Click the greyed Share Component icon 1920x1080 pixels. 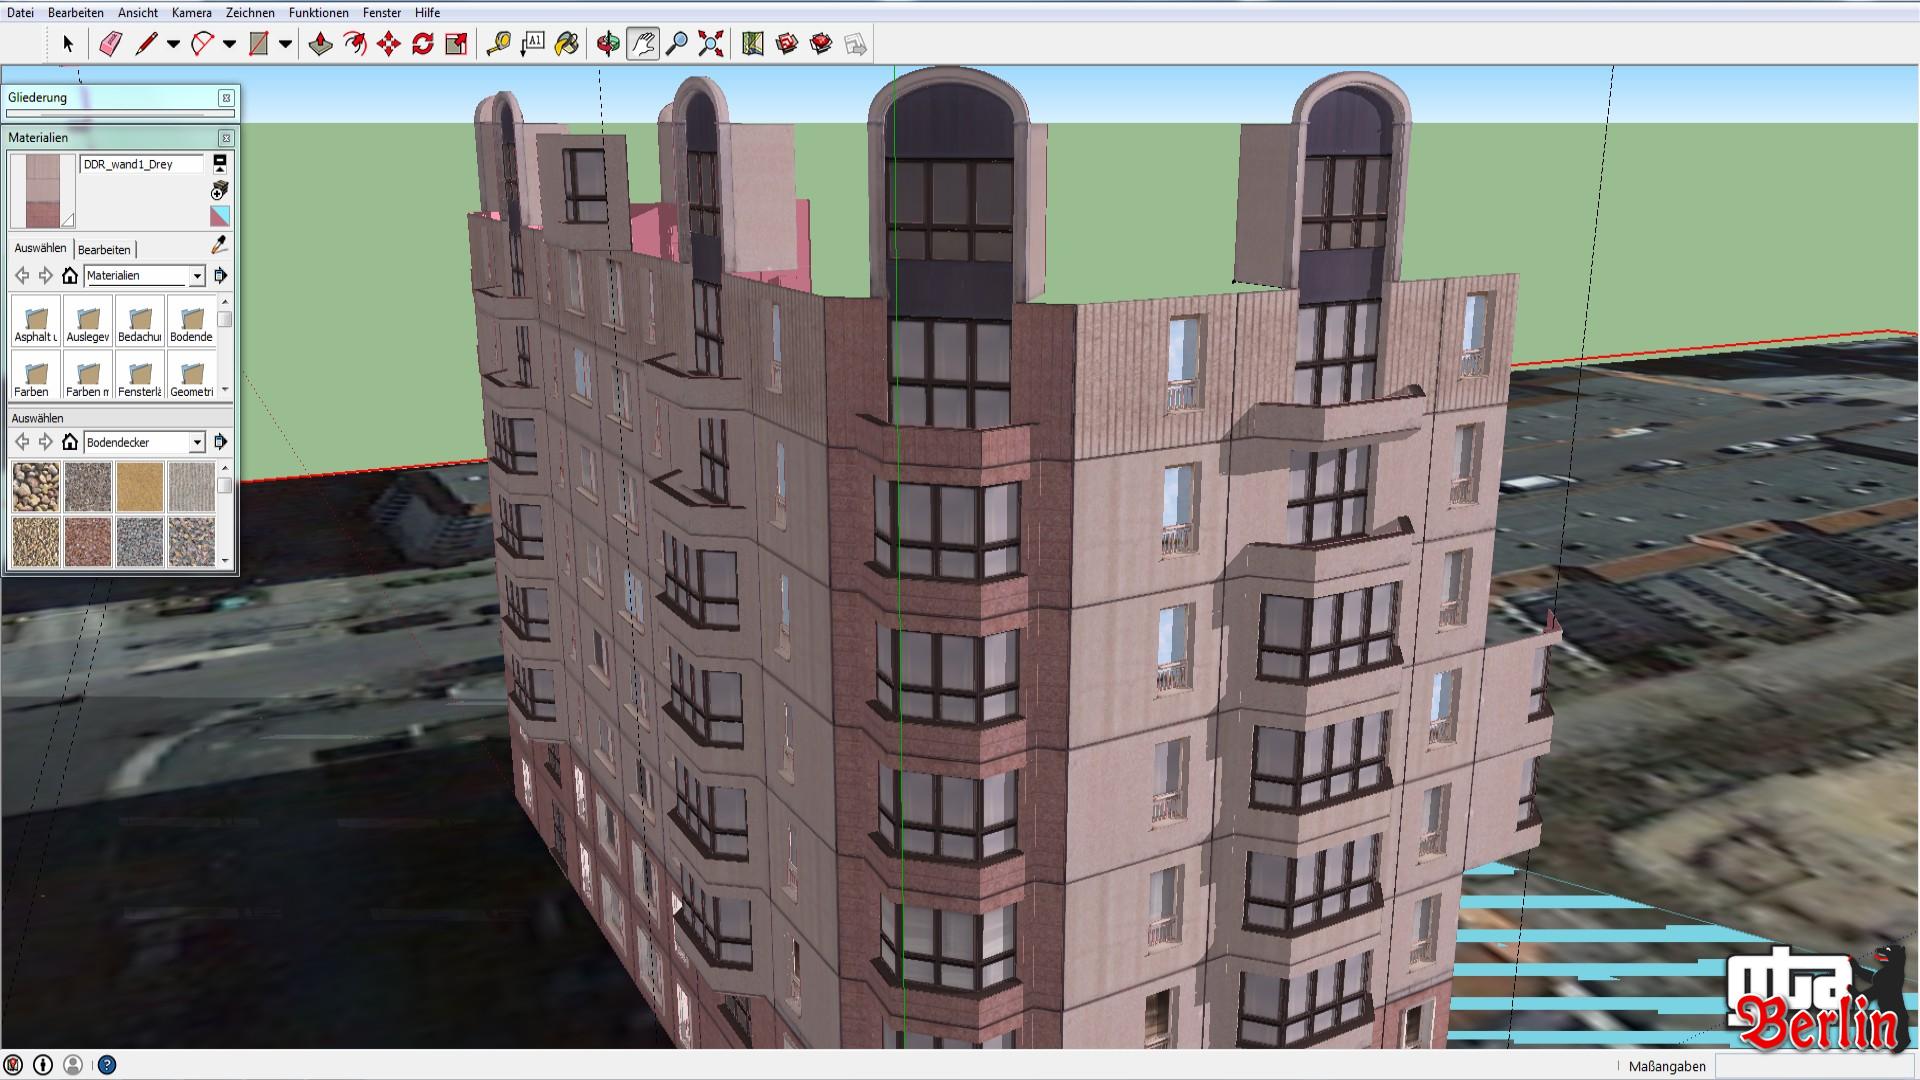[855, 44]
